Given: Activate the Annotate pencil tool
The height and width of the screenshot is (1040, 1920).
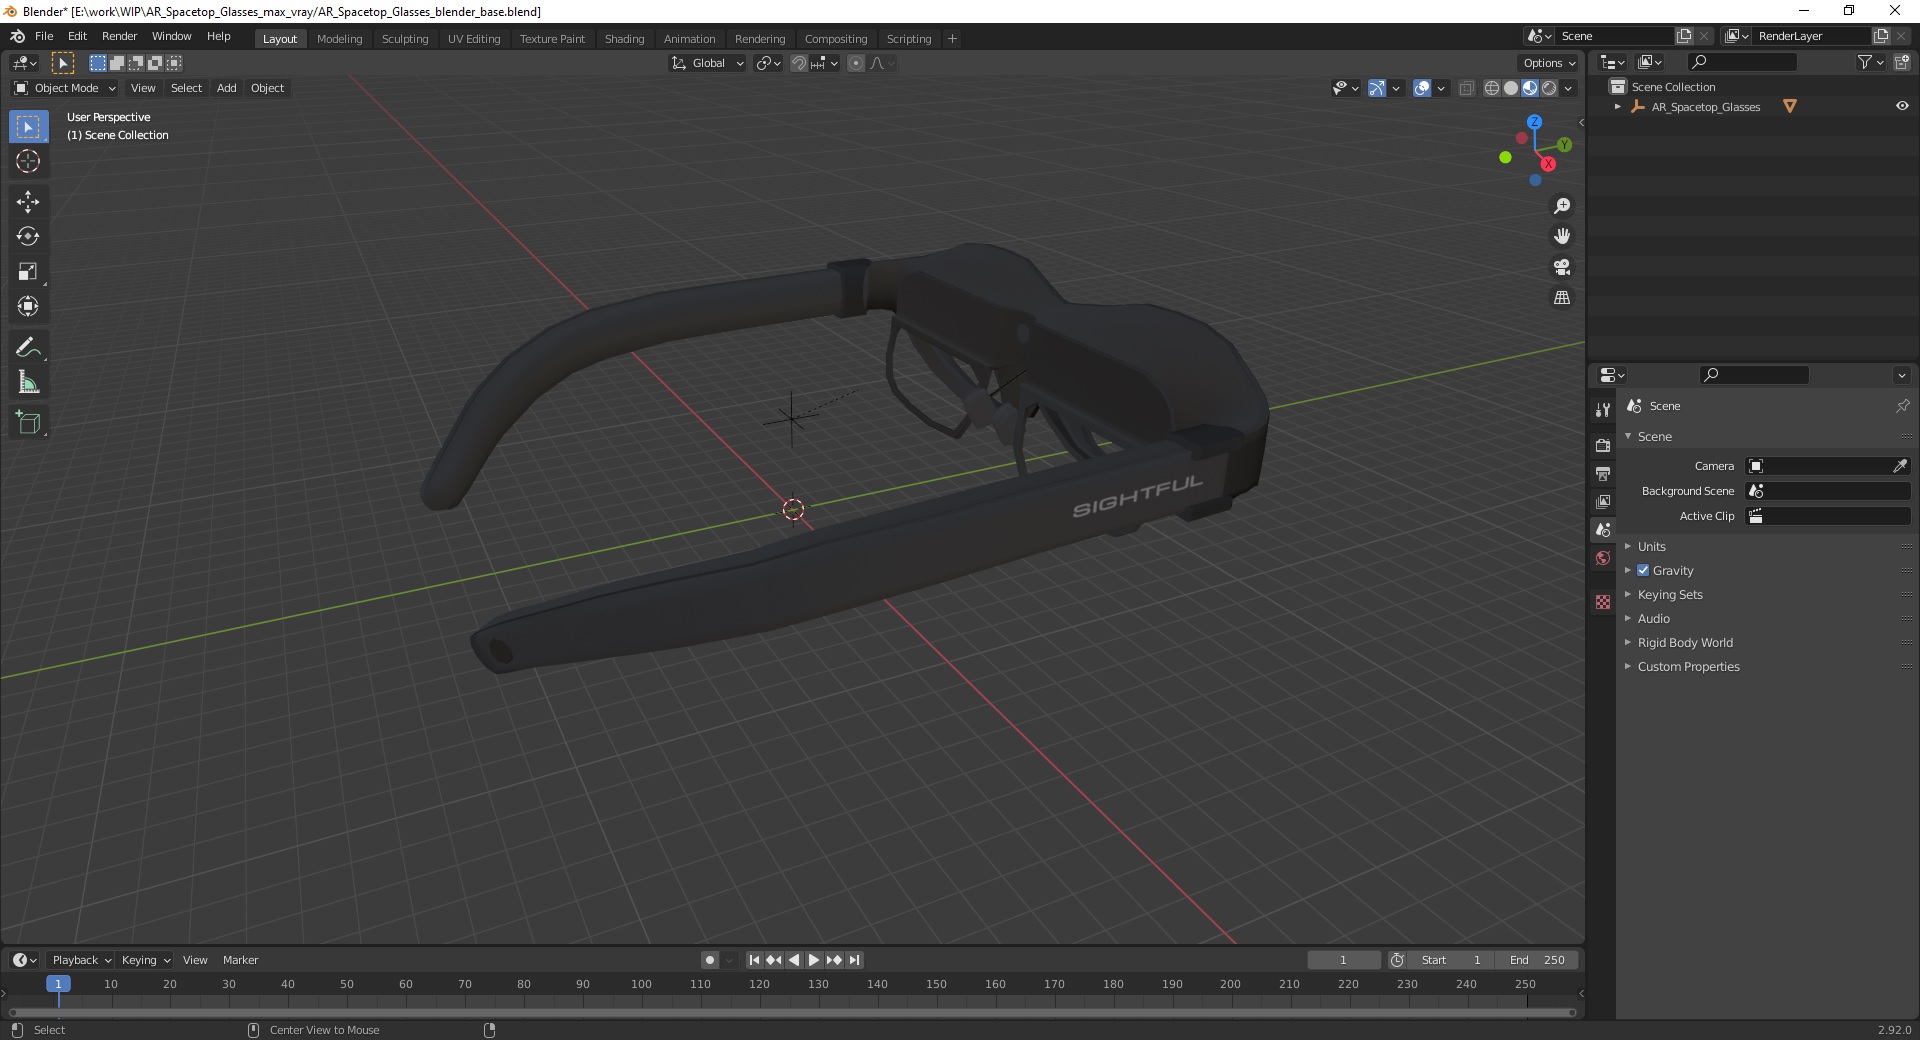Looking at the screenshot, I should tap(28, 348).
